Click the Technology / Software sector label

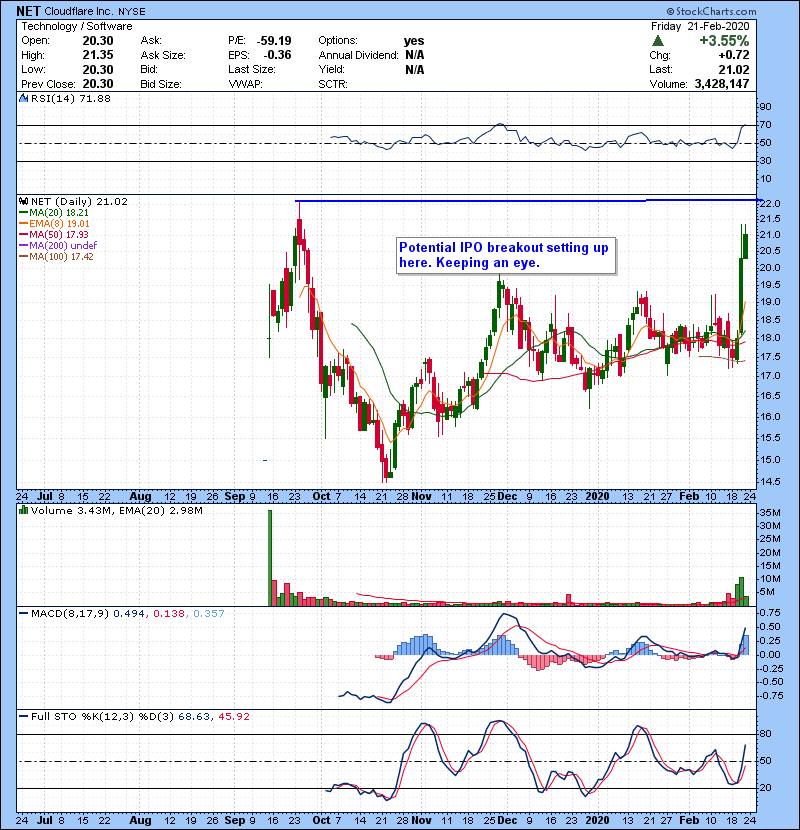(77, 26)
